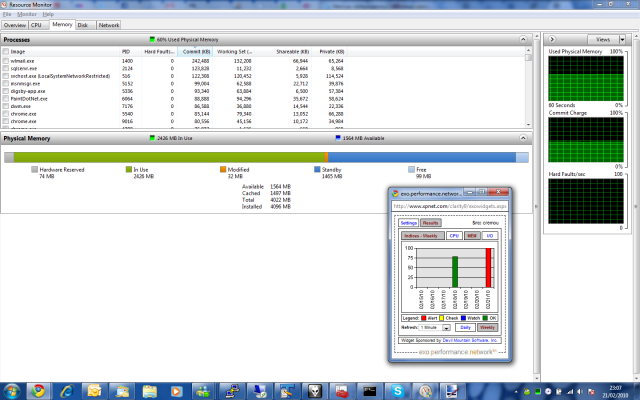Viewport: 640px width, 400px height.
Task: Toggle the select-all Image header checkbox
Action: click(6, 51)
